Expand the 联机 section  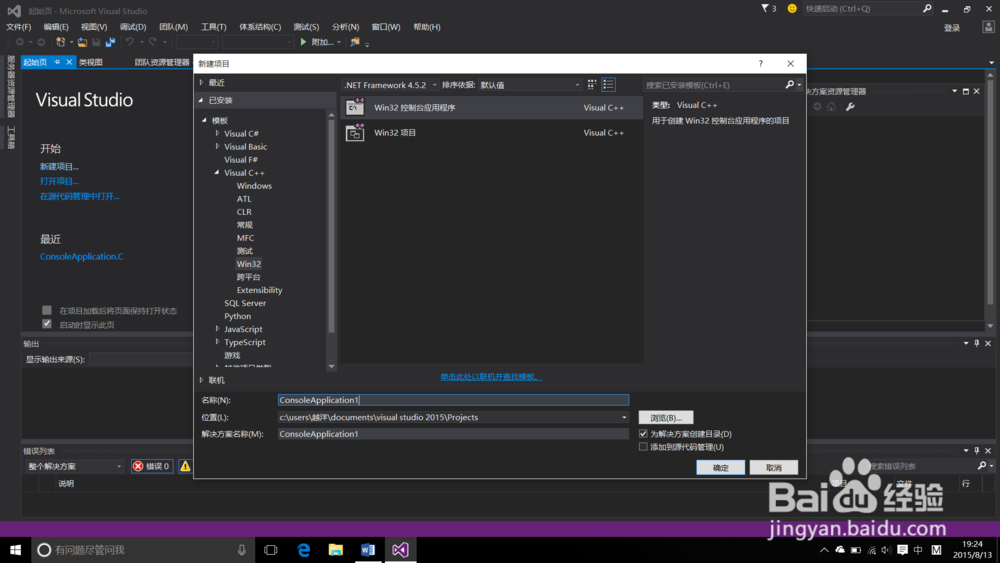click(x=202, y=380)
